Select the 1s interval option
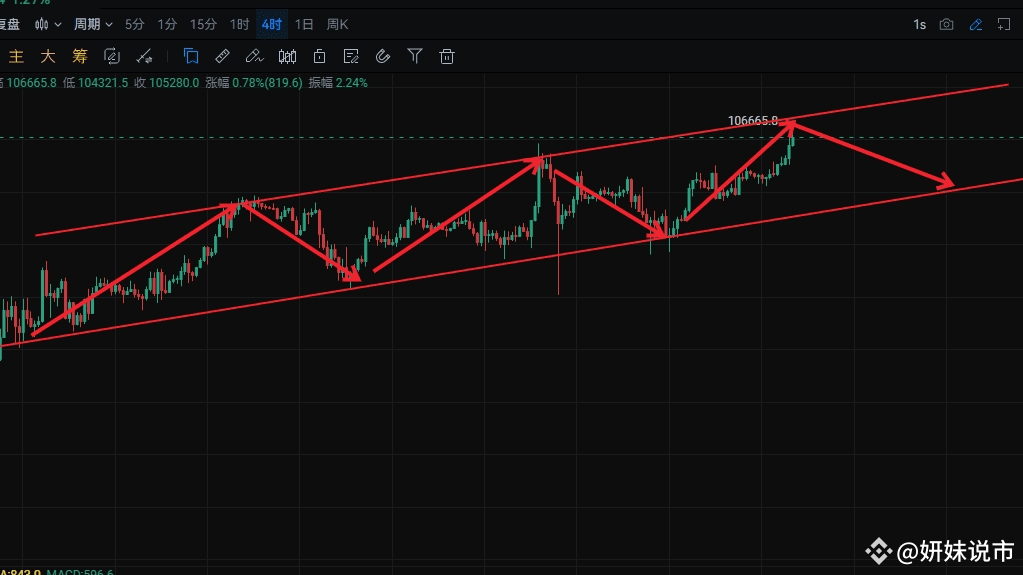 (919, 25)
